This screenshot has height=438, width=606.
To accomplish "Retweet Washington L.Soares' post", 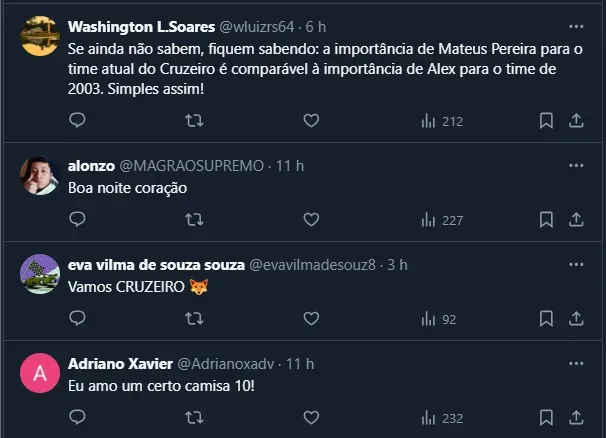I will 195,120.
